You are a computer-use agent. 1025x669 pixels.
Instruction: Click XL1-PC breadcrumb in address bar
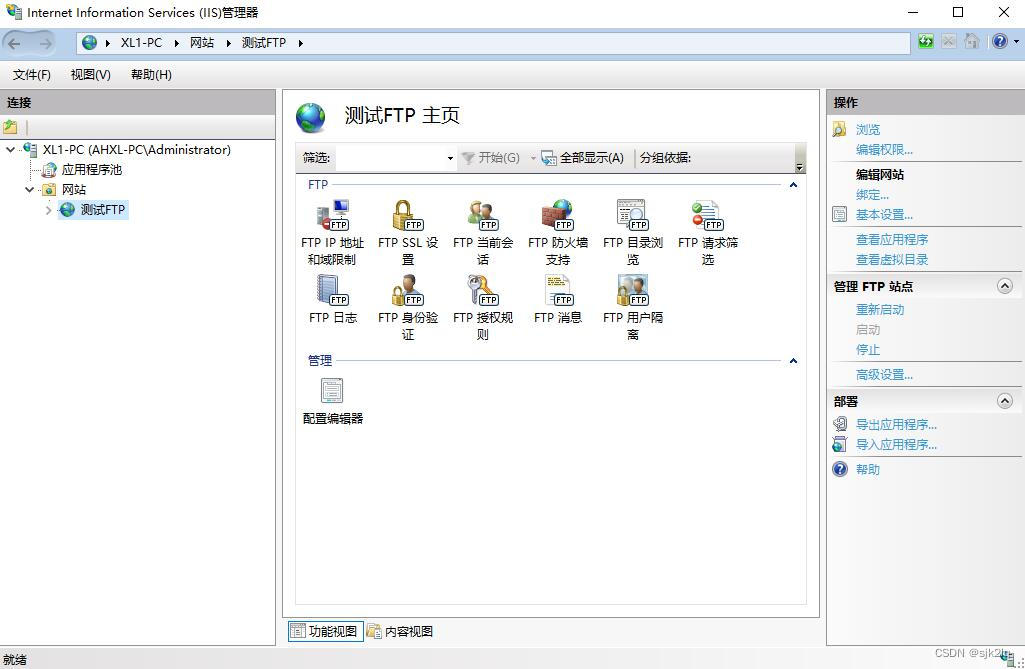[141, 43]
